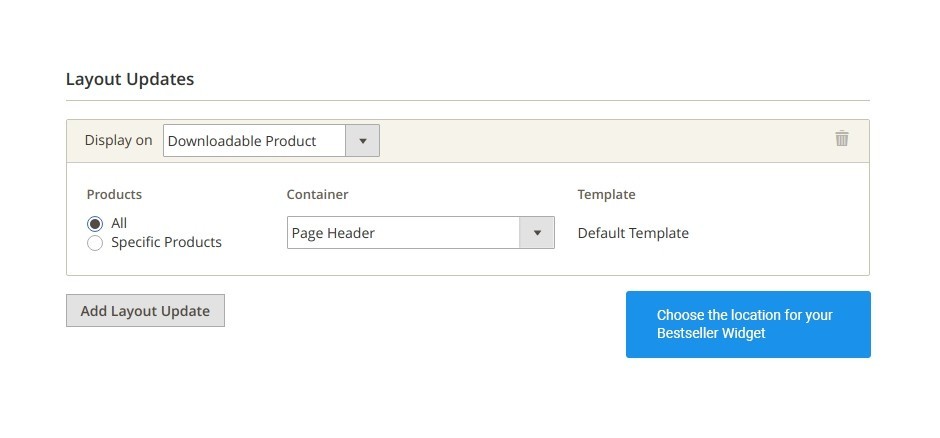Click the Downloadable Product select field
This screenshot has width=940, height=438.
point(271,141)
